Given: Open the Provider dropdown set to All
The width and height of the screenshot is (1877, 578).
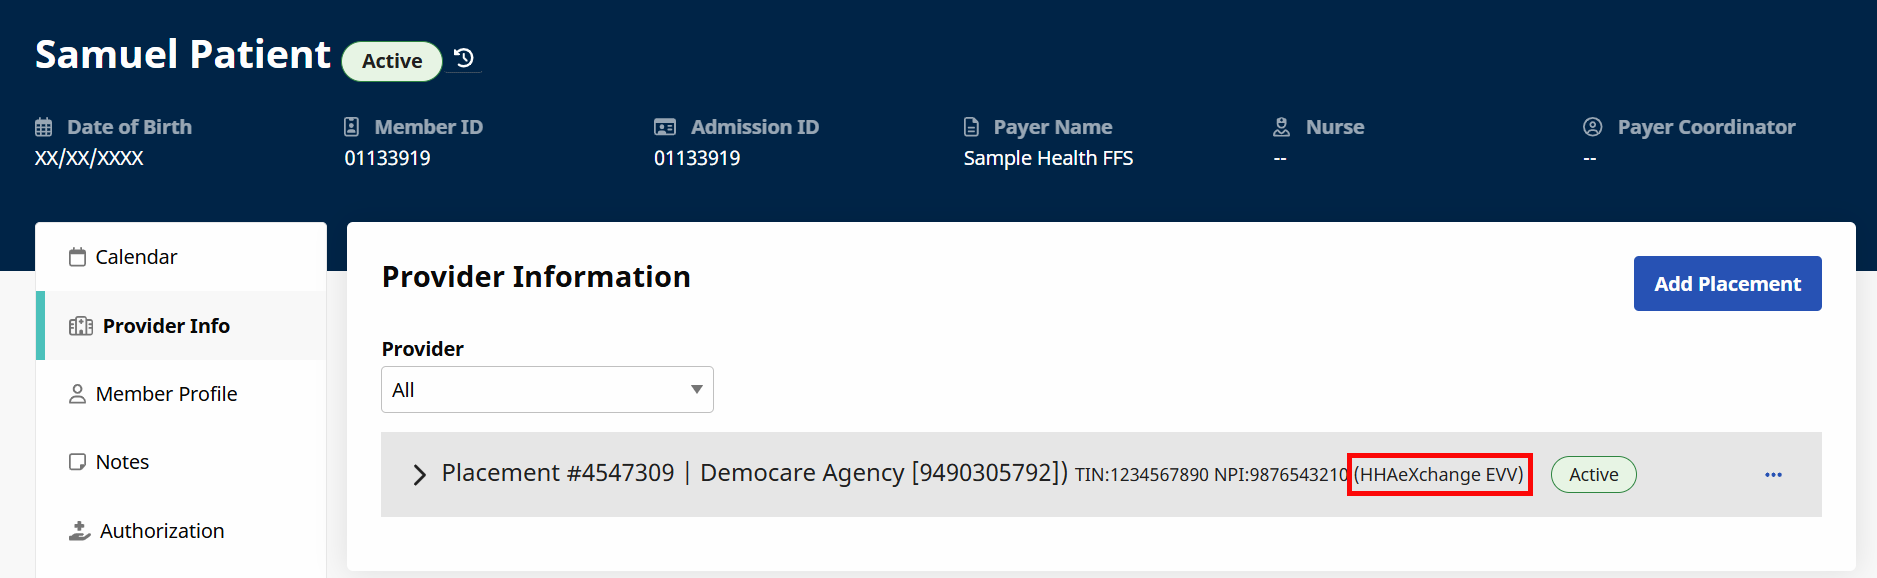Looking at the screenshot, I should pos(546,390).
